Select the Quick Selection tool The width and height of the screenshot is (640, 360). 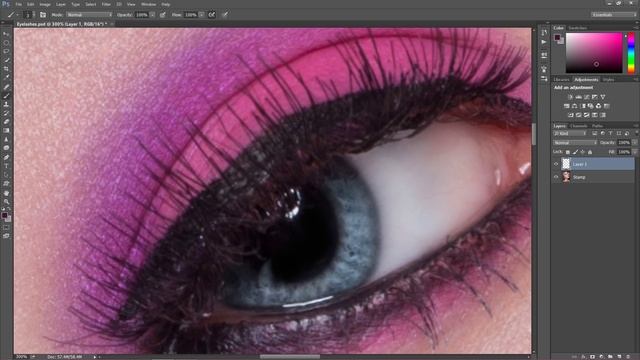[6, 60]
